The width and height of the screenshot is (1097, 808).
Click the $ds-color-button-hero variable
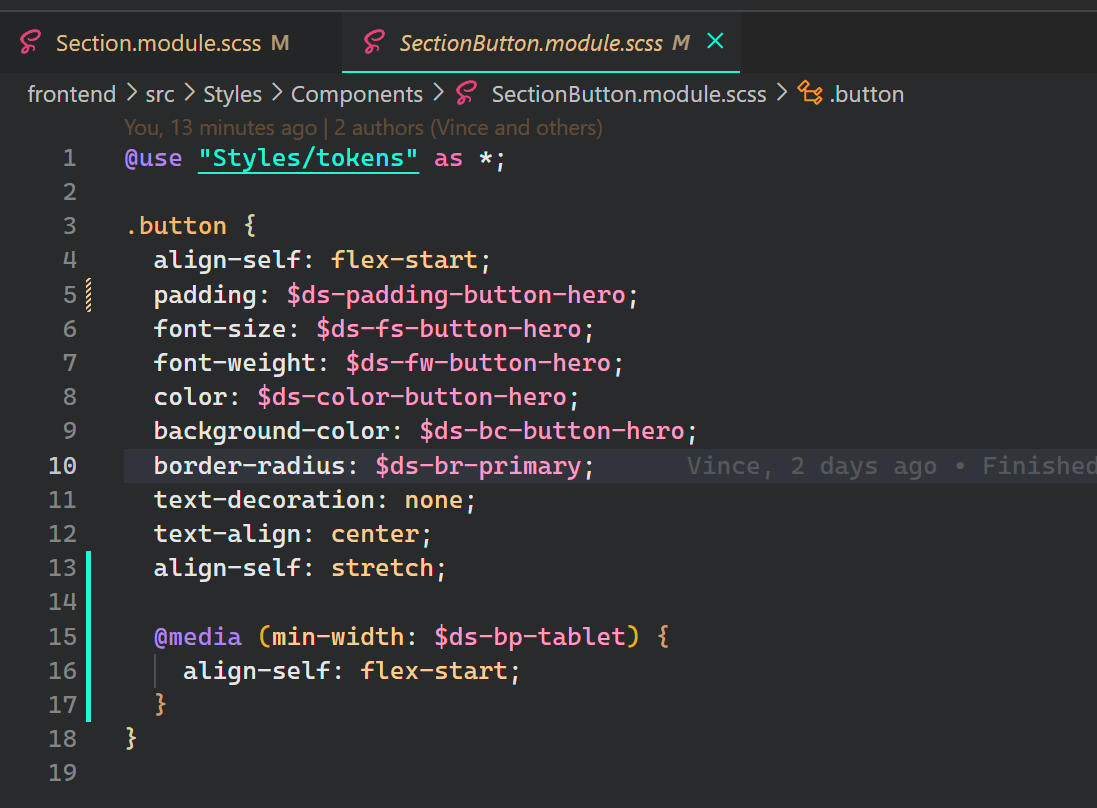[x=412, y=397]
